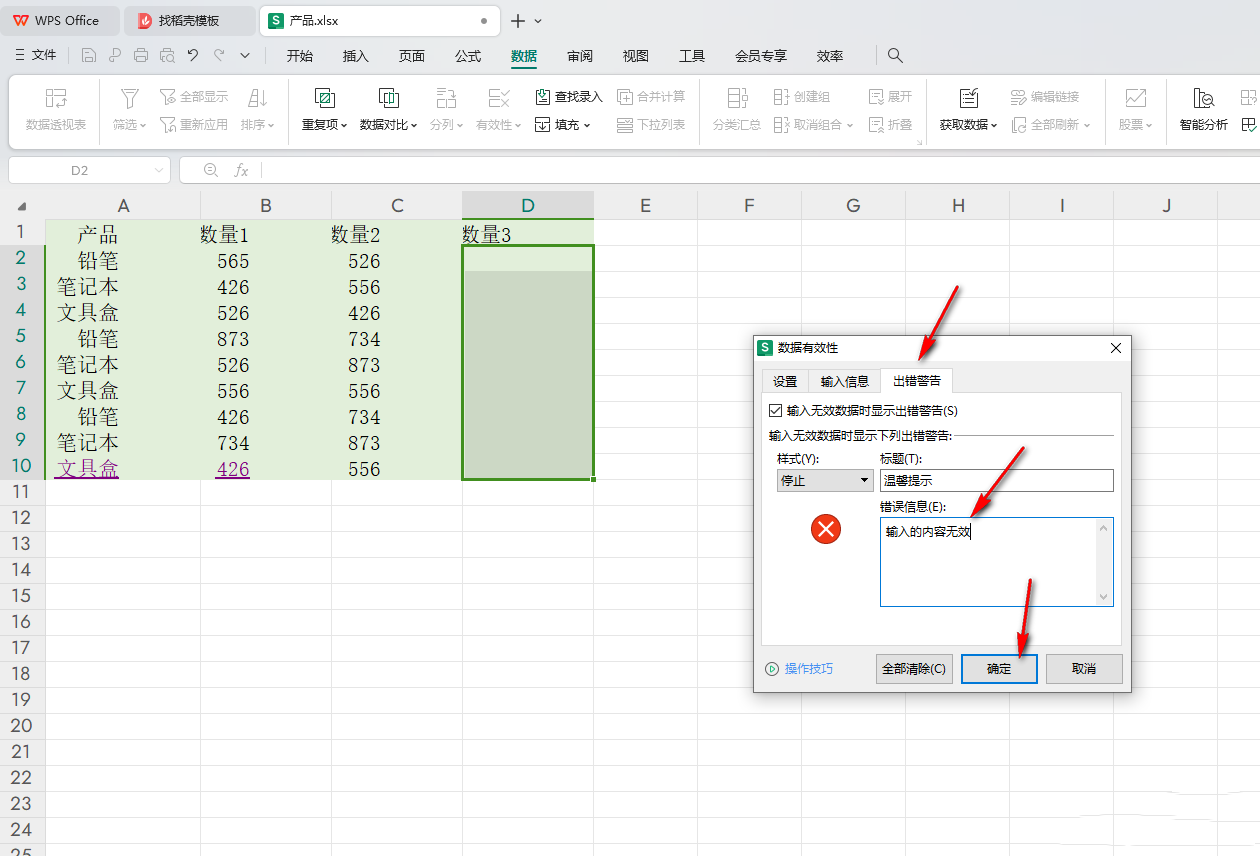Switch to the WPS Office home tab

[x=60, y=20]
